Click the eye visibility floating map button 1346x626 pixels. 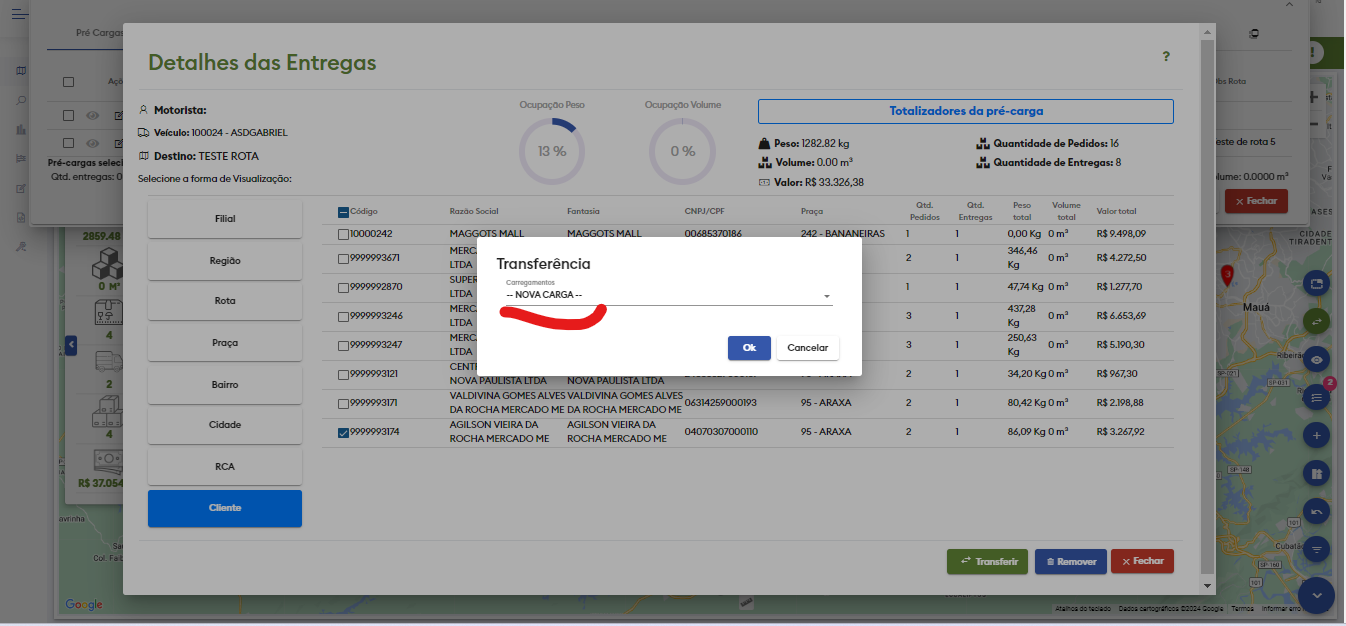pyautogui.click(x=1316, y=360)
